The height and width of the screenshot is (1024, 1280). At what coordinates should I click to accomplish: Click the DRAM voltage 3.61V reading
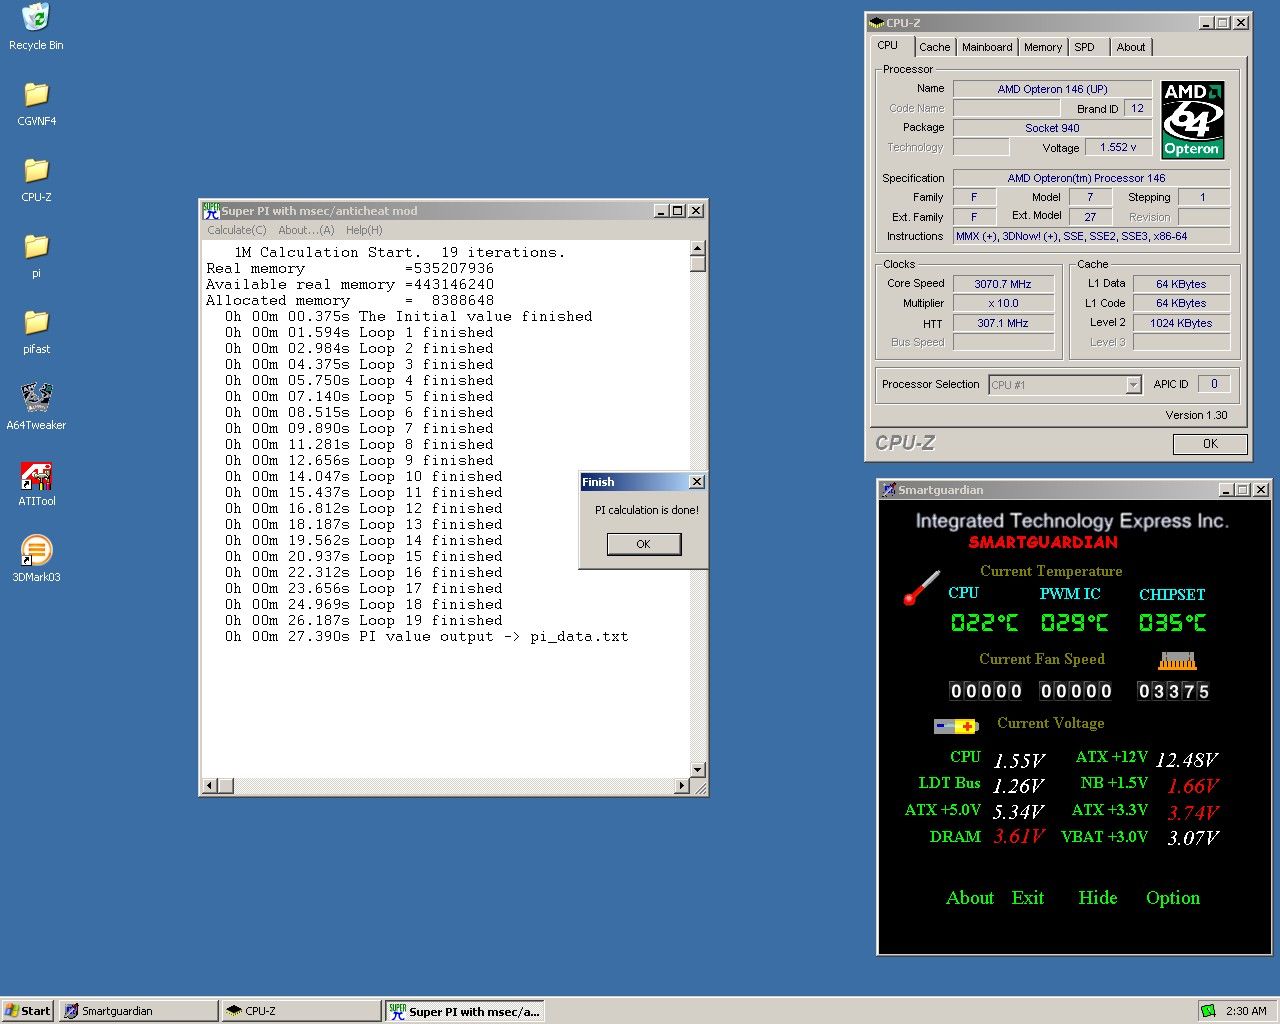[x=1019, y=836]
